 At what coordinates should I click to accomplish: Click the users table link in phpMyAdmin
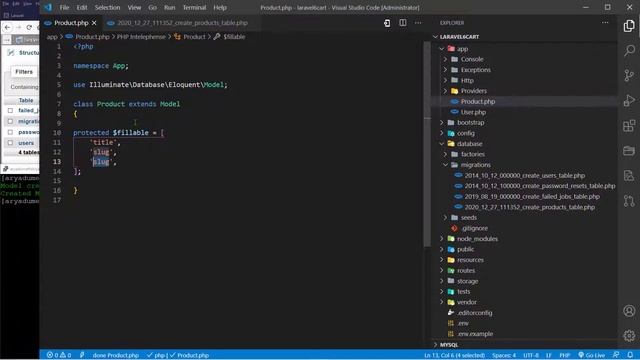click(x=26, y=143)
